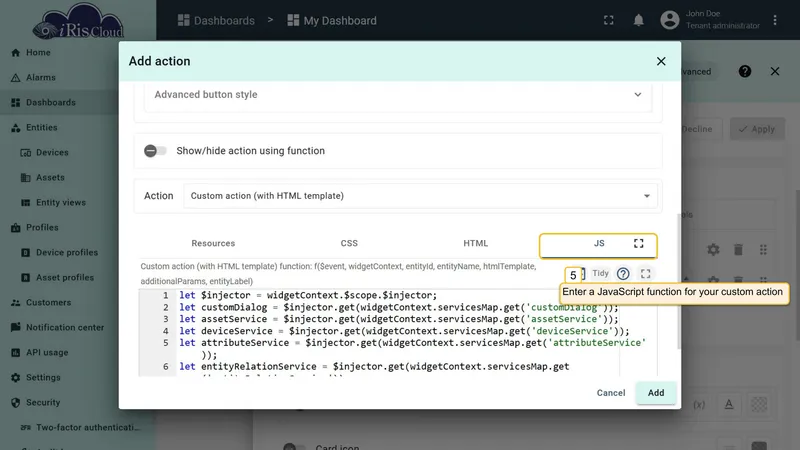Expand JS tab editor to fullscreen
This screenshot has height=450, width=800.
click(x=638, y=243)
